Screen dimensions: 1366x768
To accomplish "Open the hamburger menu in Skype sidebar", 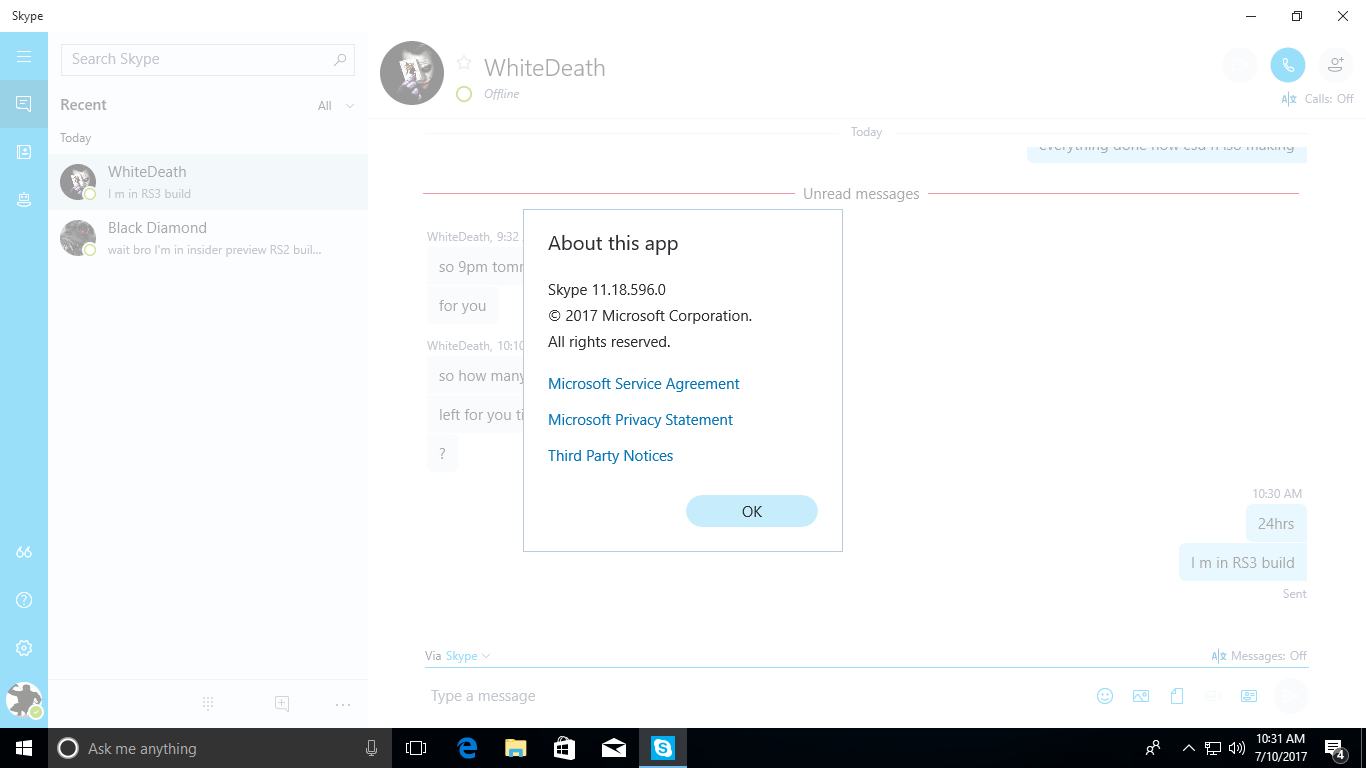I will [24, 57].
